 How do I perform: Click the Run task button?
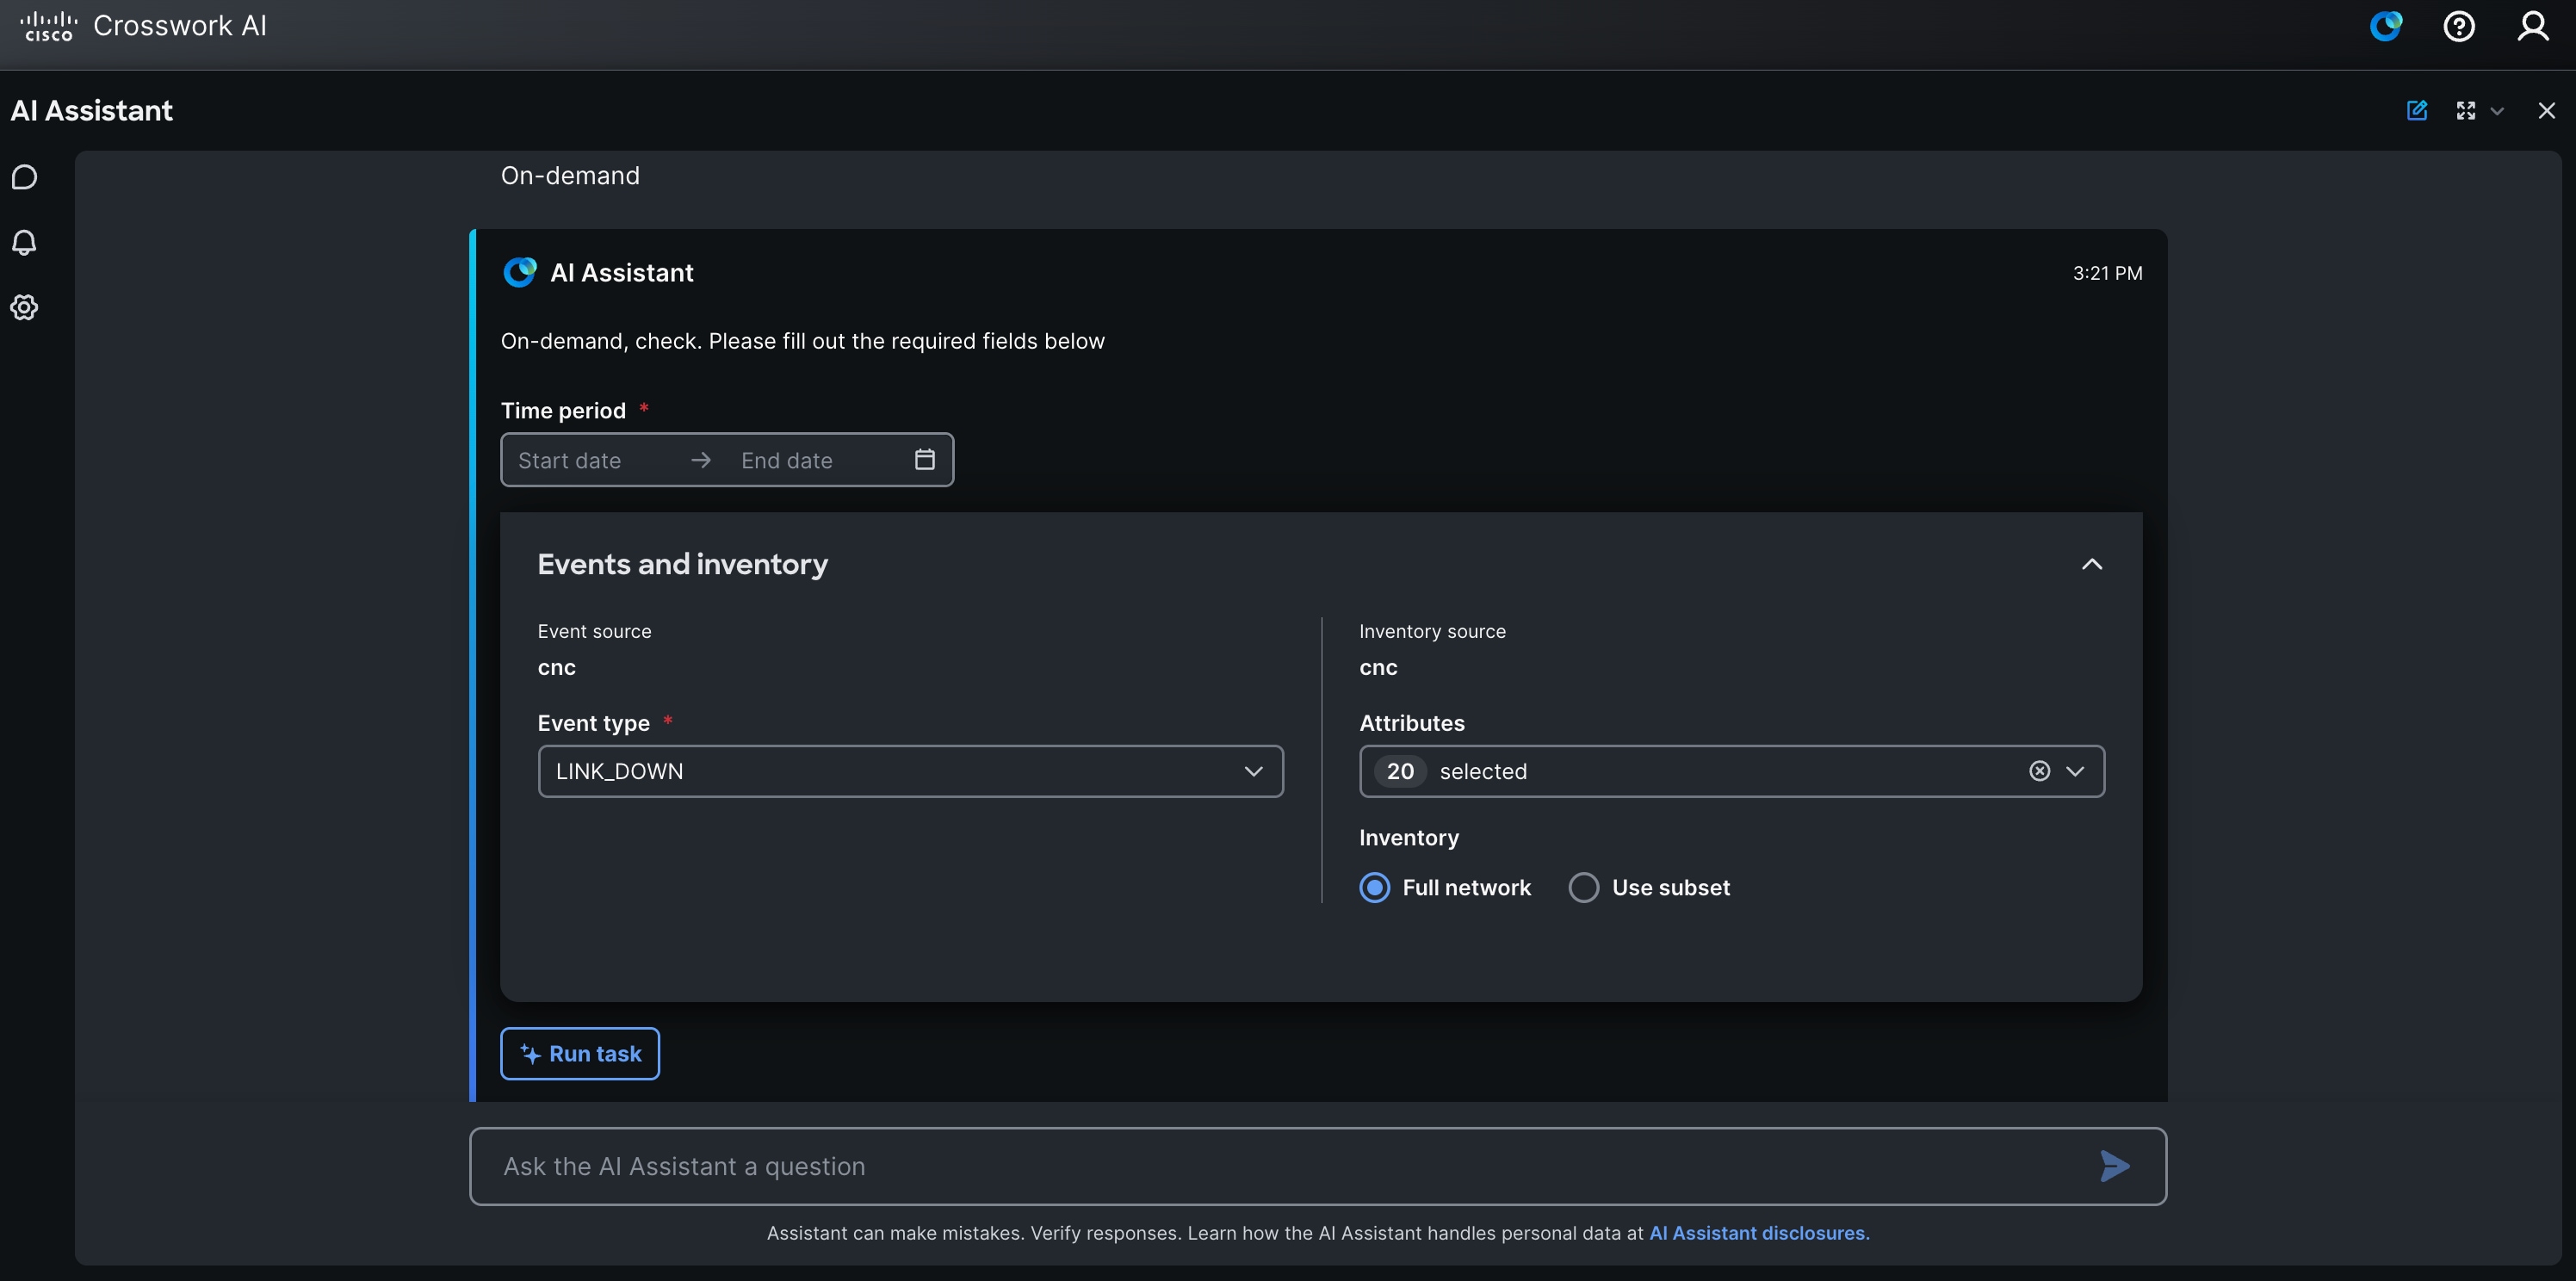(x=580, y=1054)
